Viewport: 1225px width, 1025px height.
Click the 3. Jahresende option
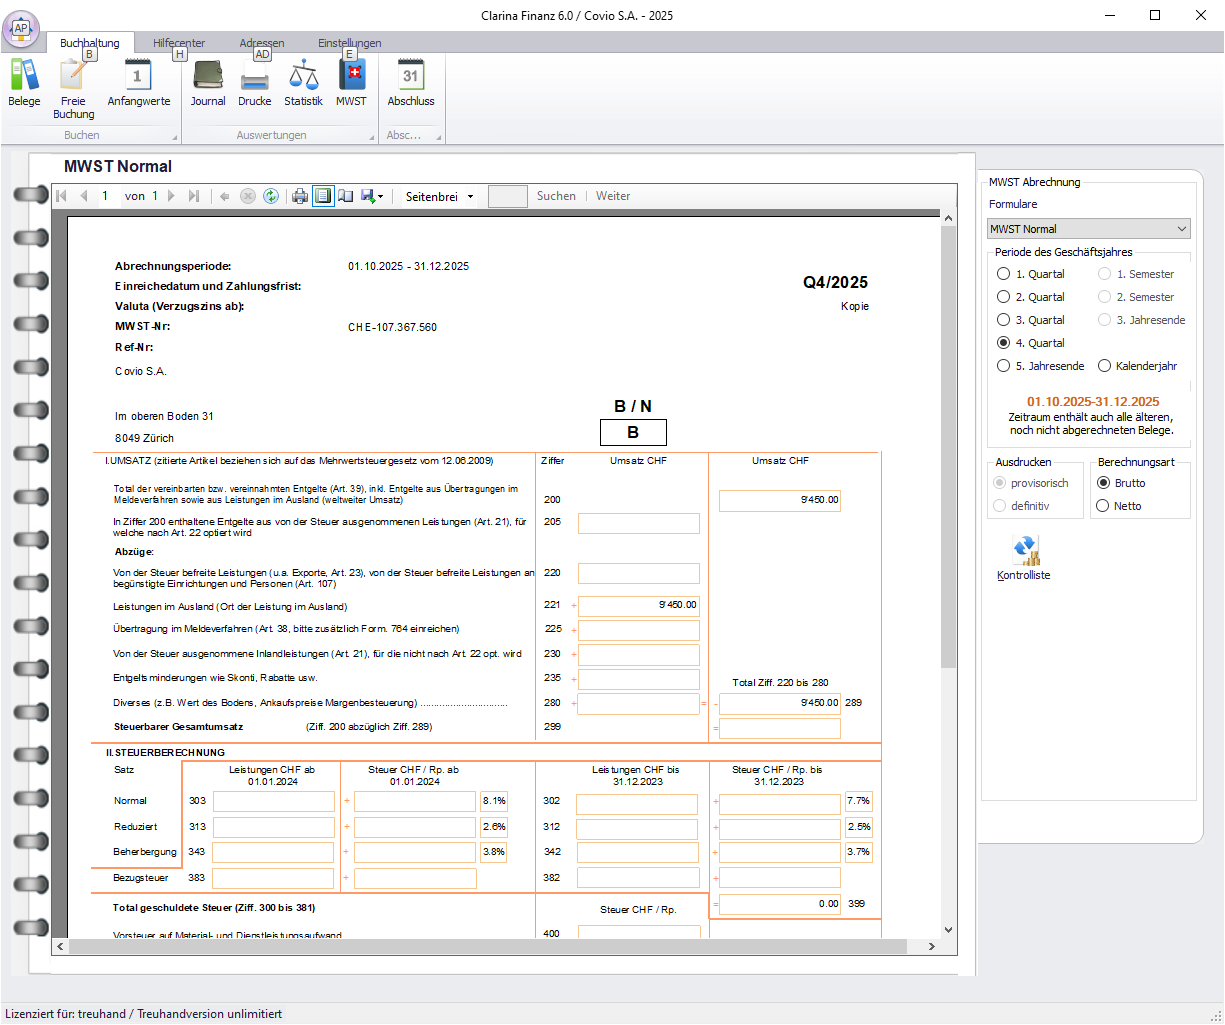(x=1142, y=320)
